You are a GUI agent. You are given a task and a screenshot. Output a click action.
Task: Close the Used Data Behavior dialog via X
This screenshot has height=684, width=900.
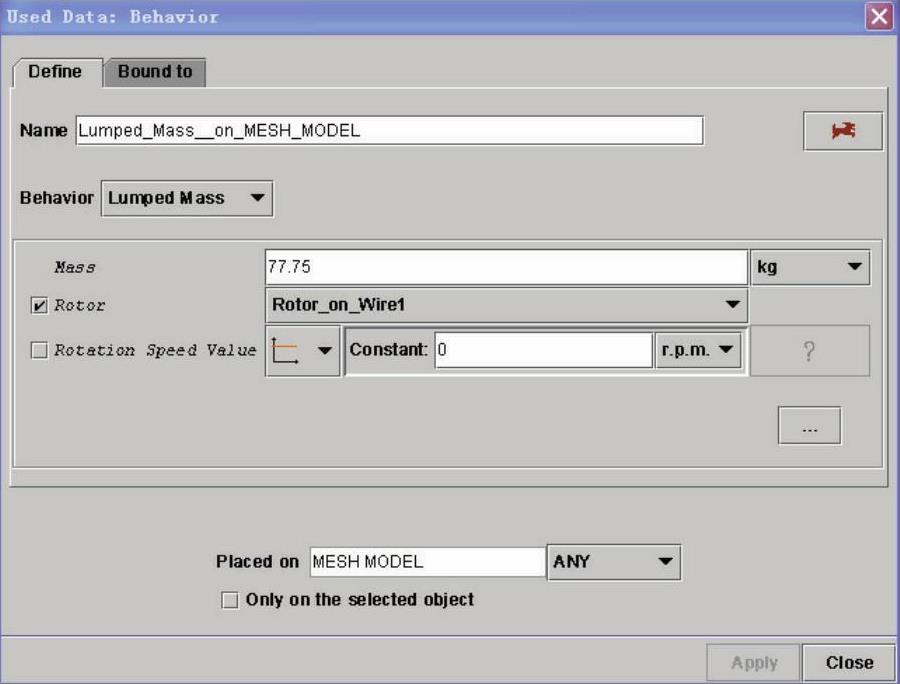click(879, 17)
